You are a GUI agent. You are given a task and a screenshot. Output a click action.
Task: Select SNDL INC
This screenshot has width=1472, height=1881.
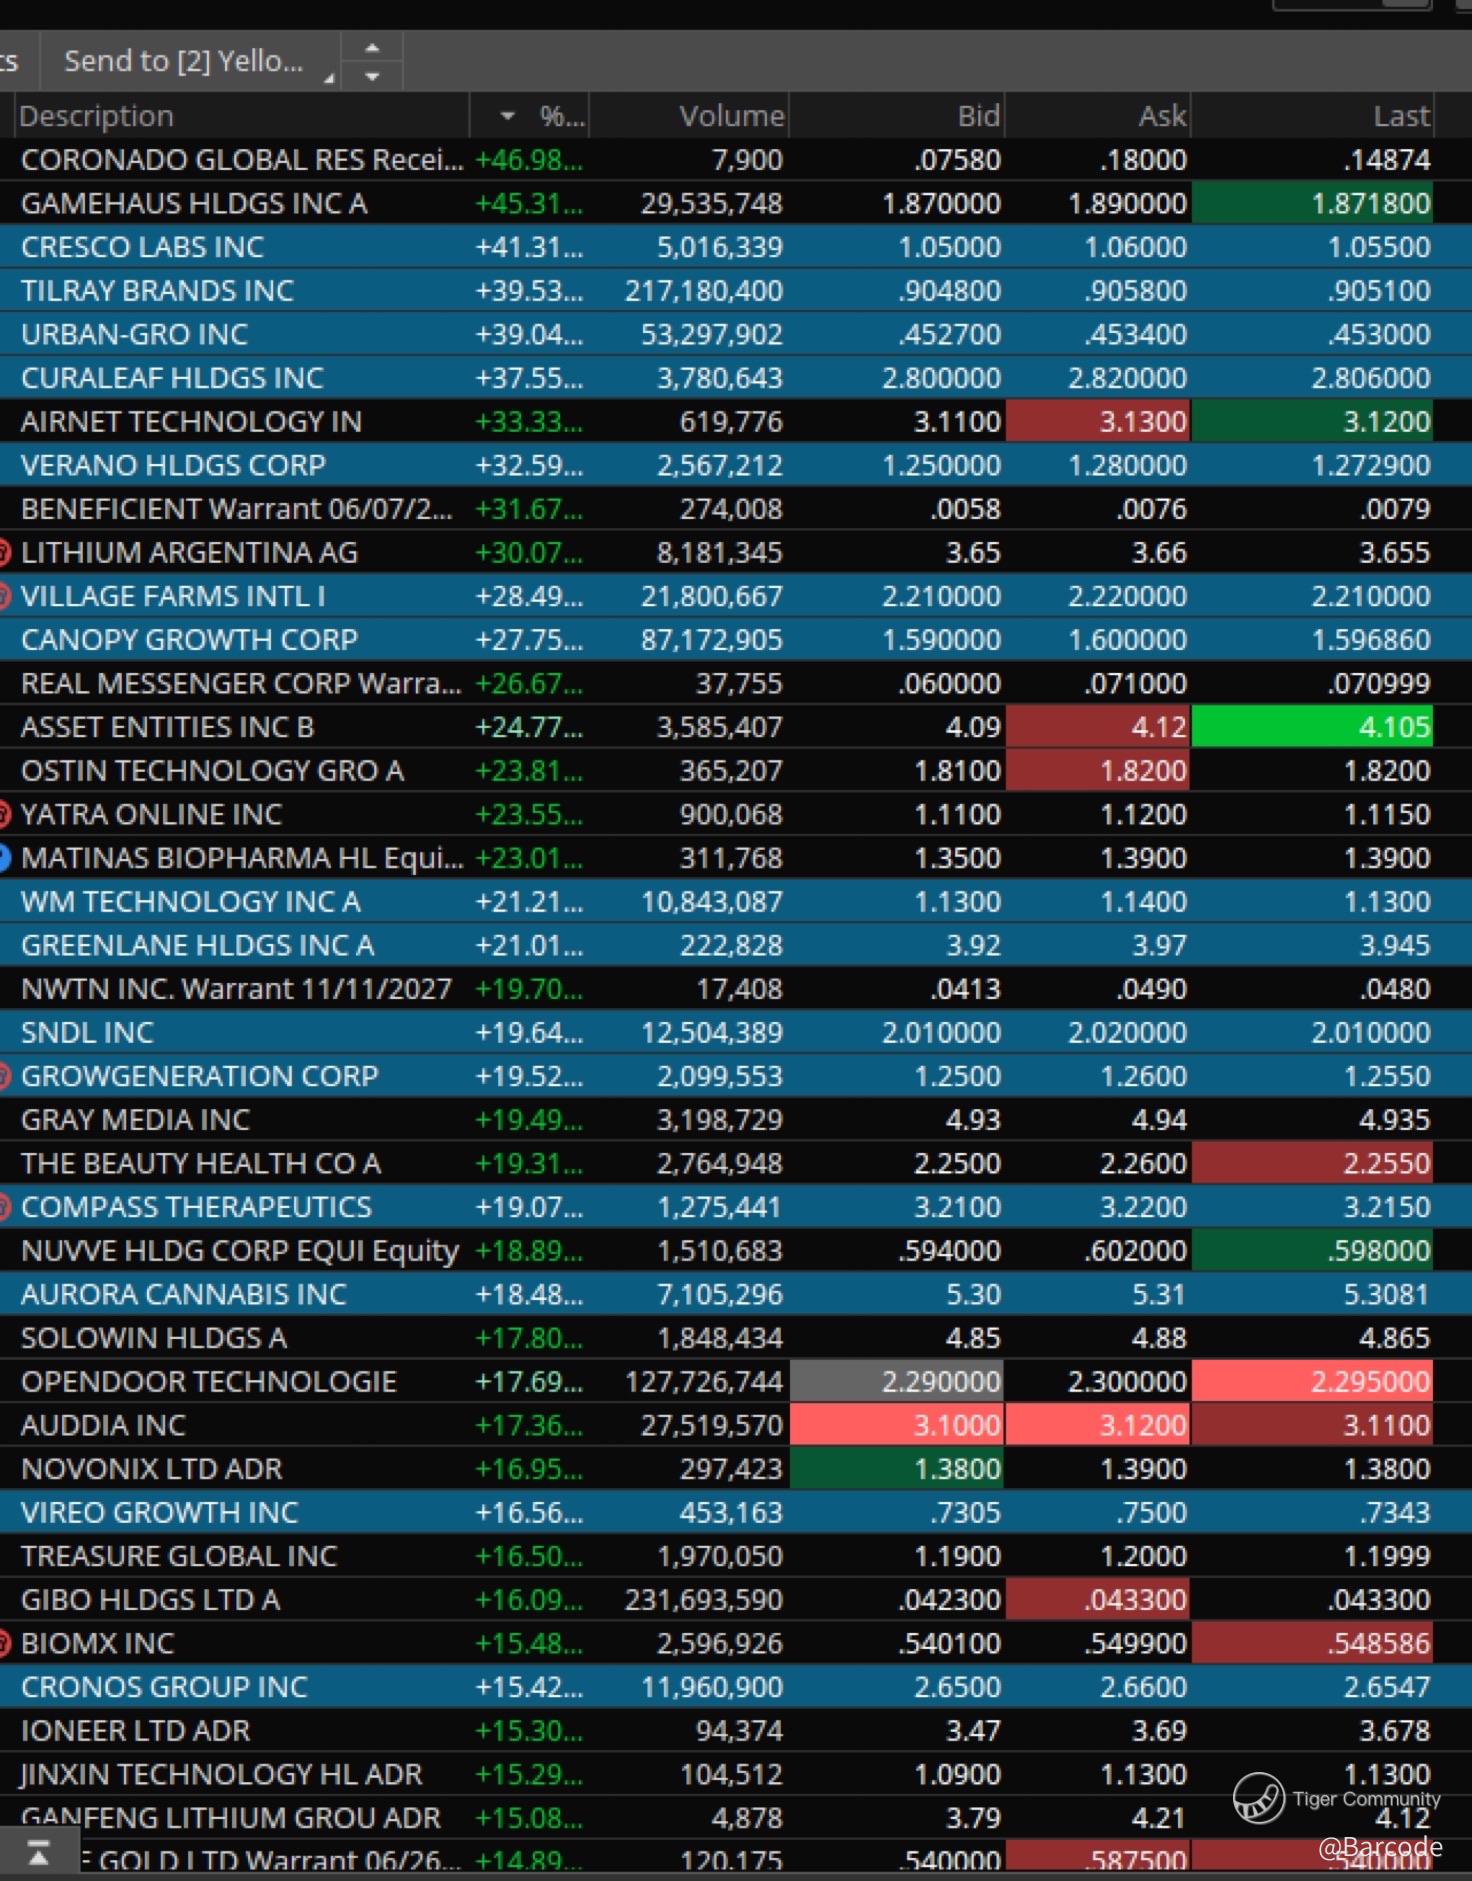(87, 1033)
